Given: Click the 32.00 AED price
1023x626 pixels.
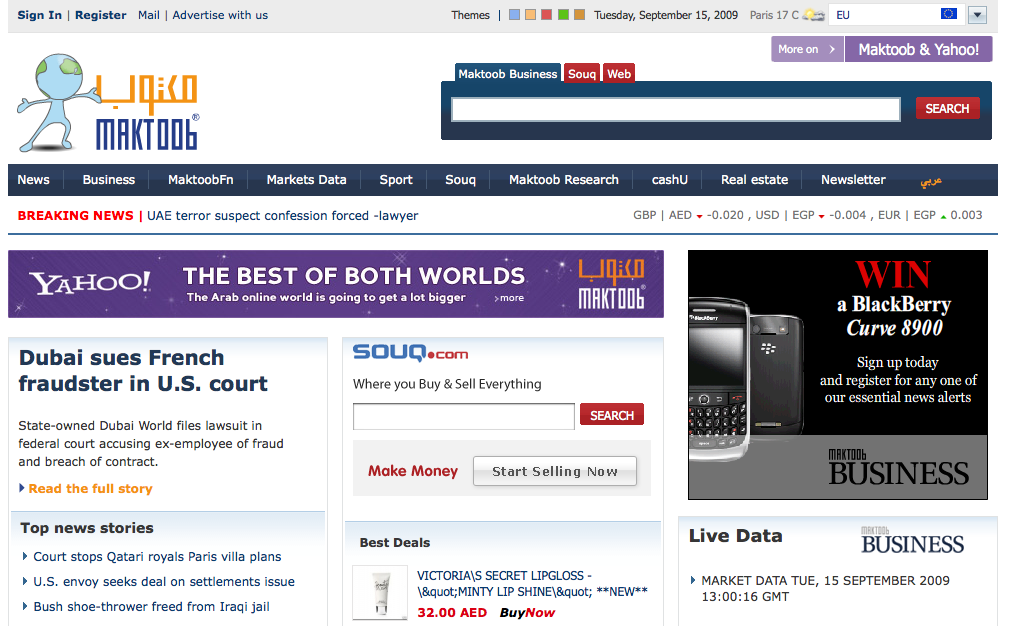Looking at the screenshot, I should pos(451,613).
